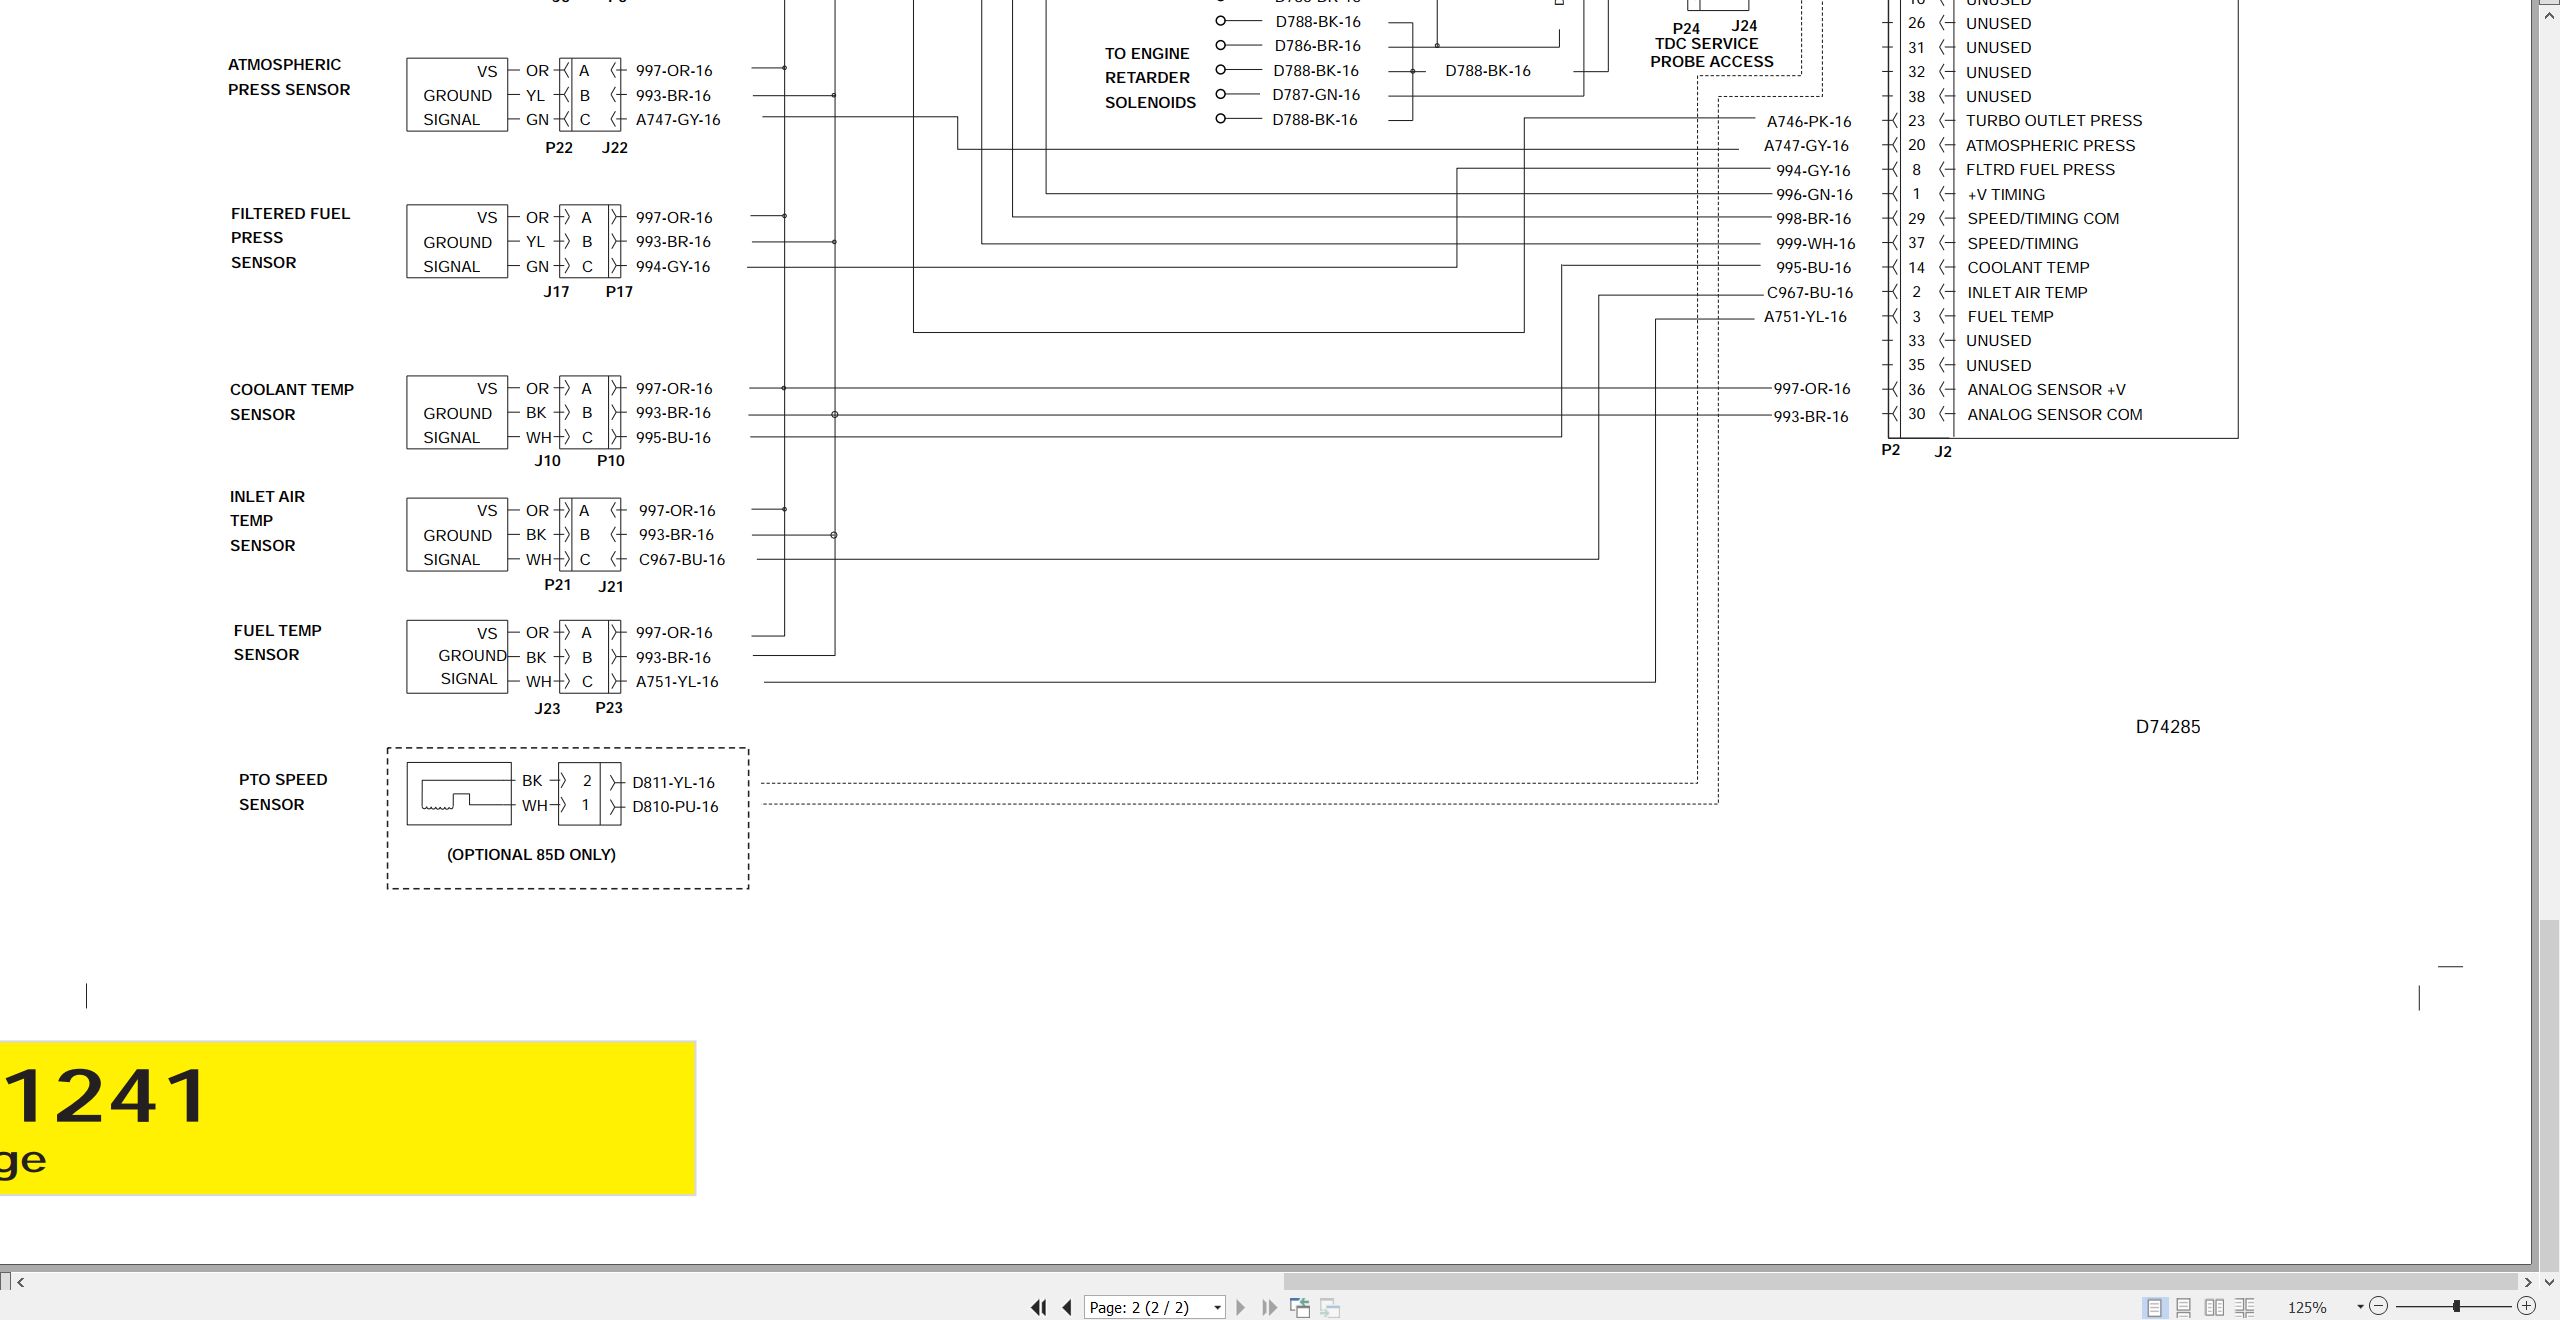Select continuous facing pages layout
This screenshot has height=1320, width=2560.
tap(2245, 1307)
